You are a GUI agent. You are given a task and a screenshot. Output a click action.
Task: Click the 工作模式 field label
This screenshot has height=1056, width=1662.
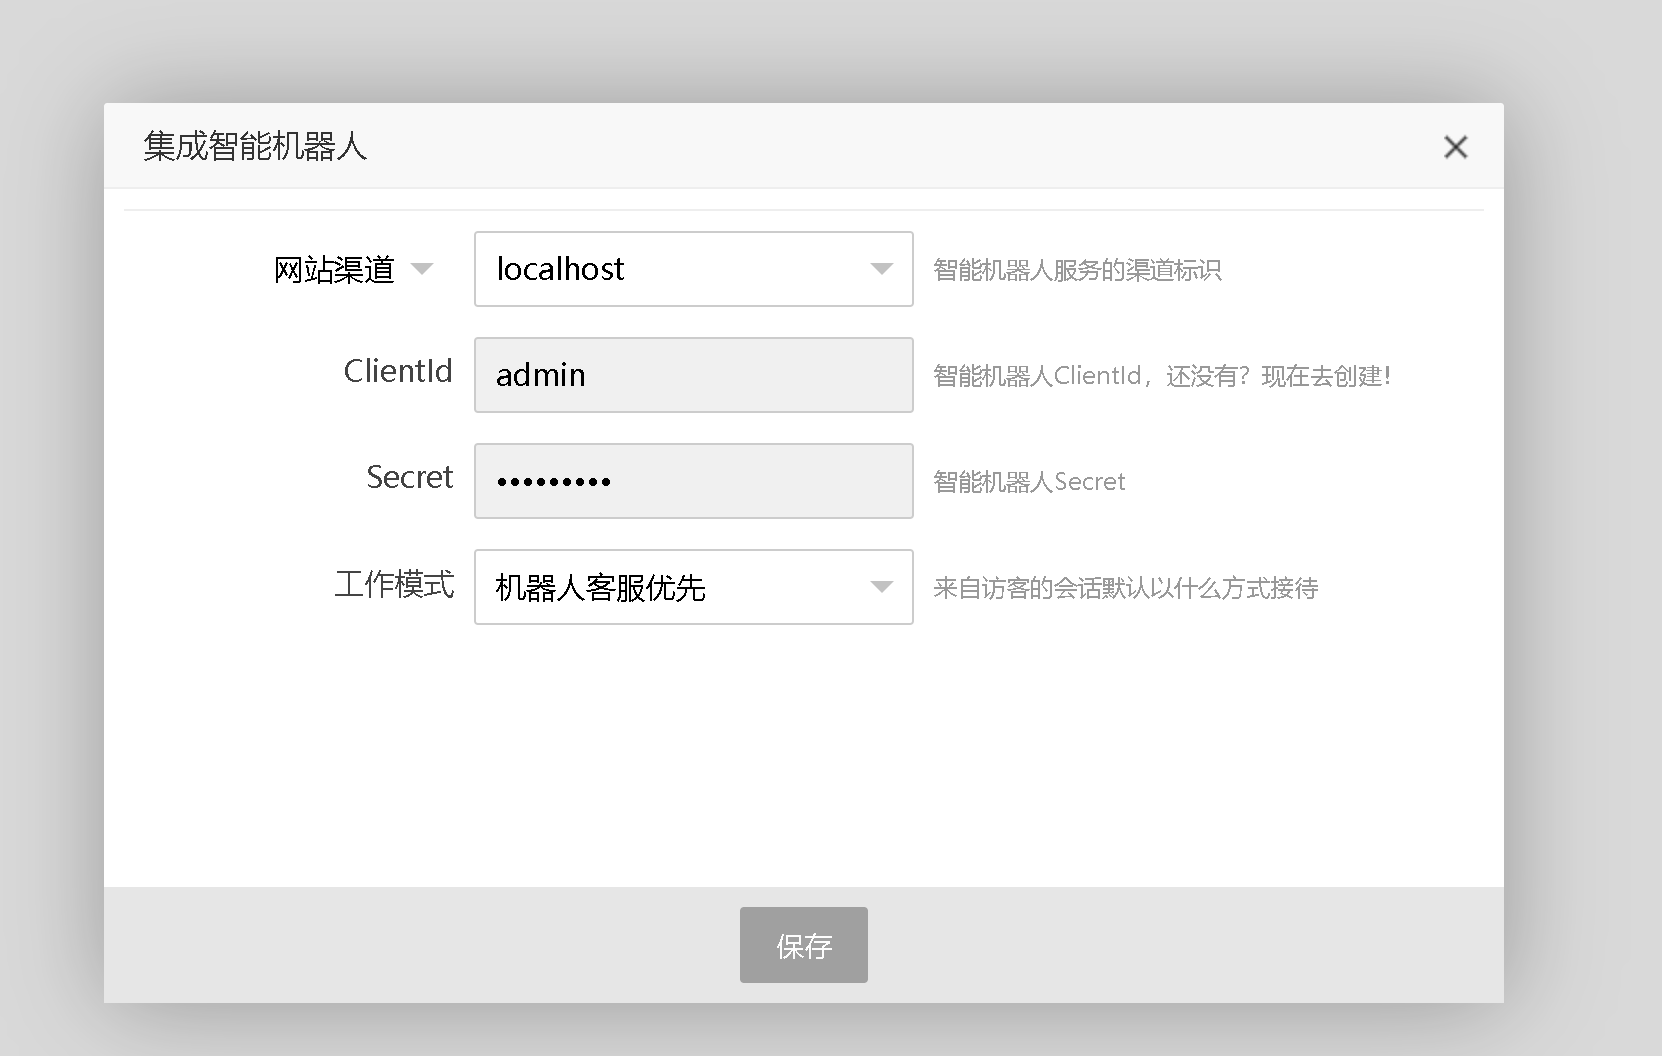(394, 584)
